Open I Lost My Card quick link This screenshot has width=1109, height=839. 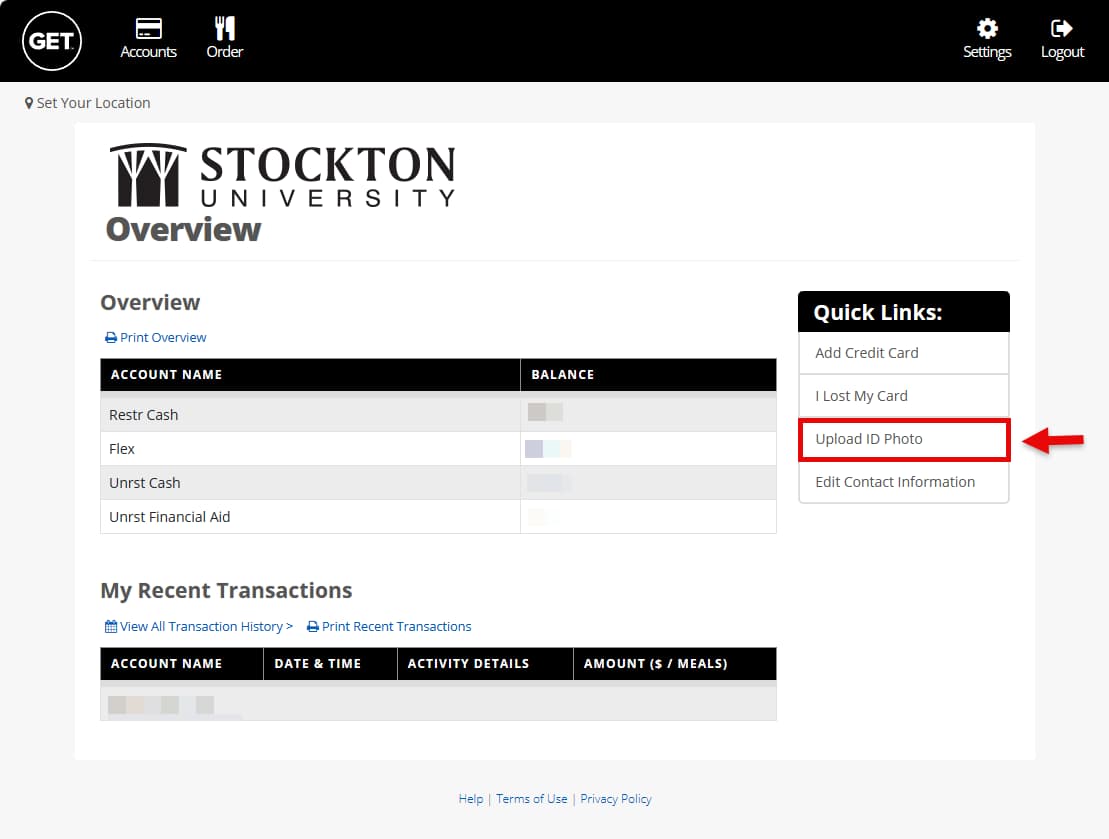pos(904,396)
